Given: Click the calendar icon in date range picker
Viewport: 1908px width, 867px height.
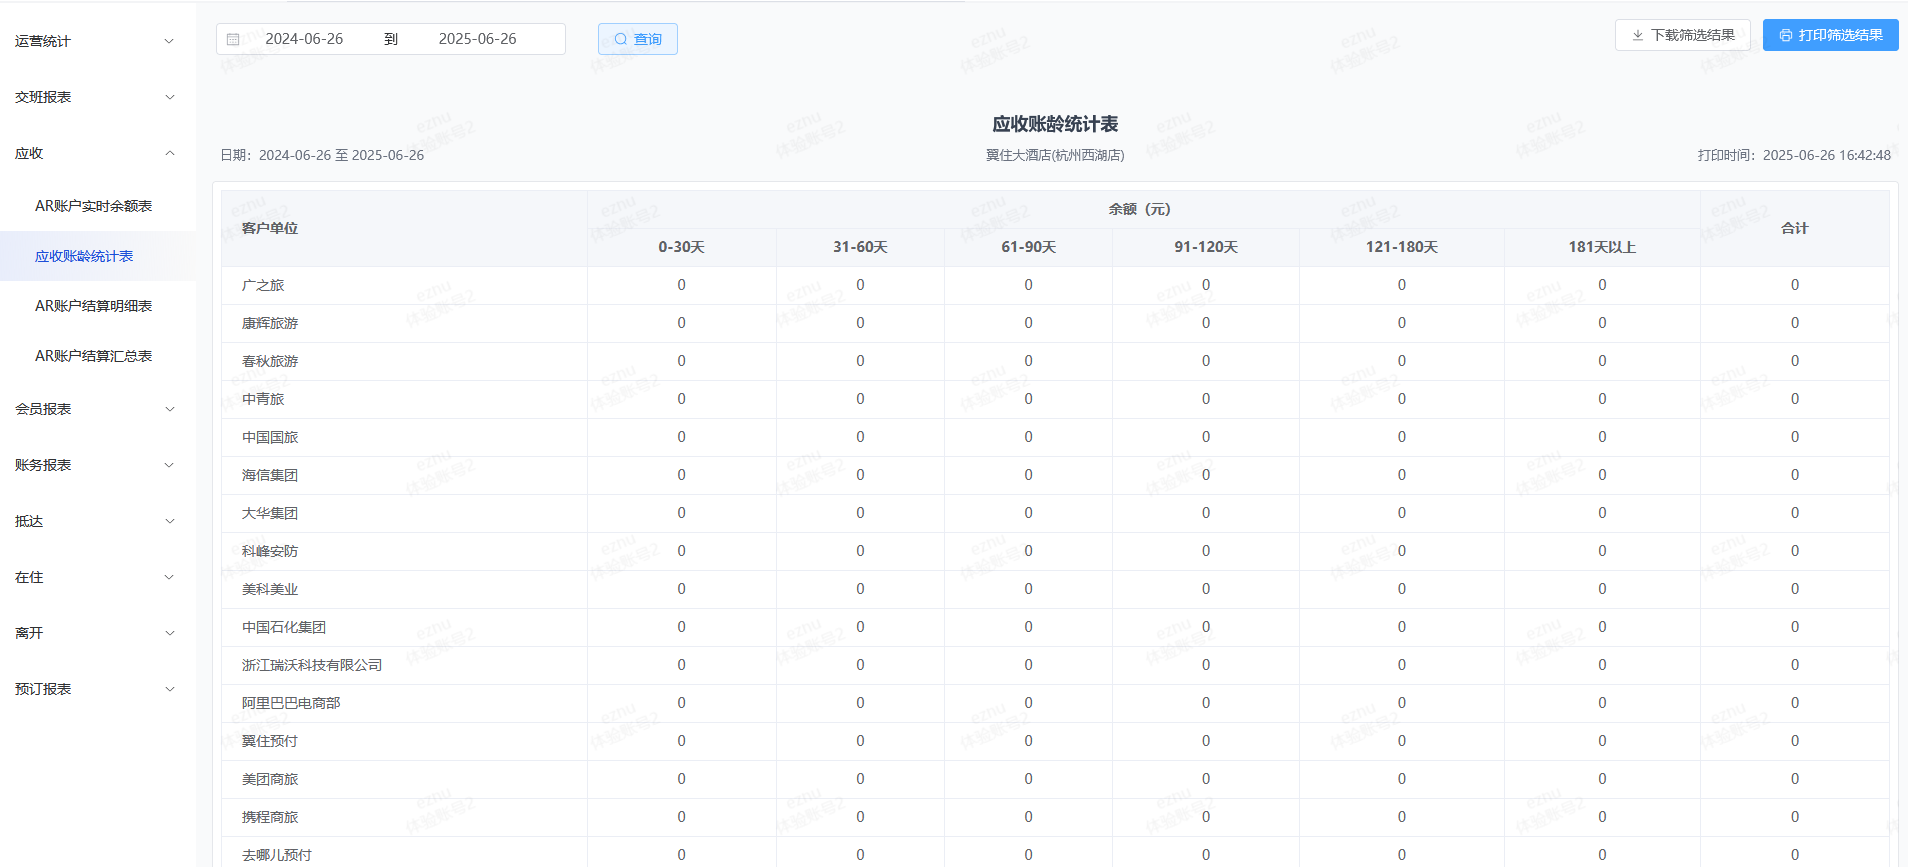Looking at the screenshot, I should [233, 39].
